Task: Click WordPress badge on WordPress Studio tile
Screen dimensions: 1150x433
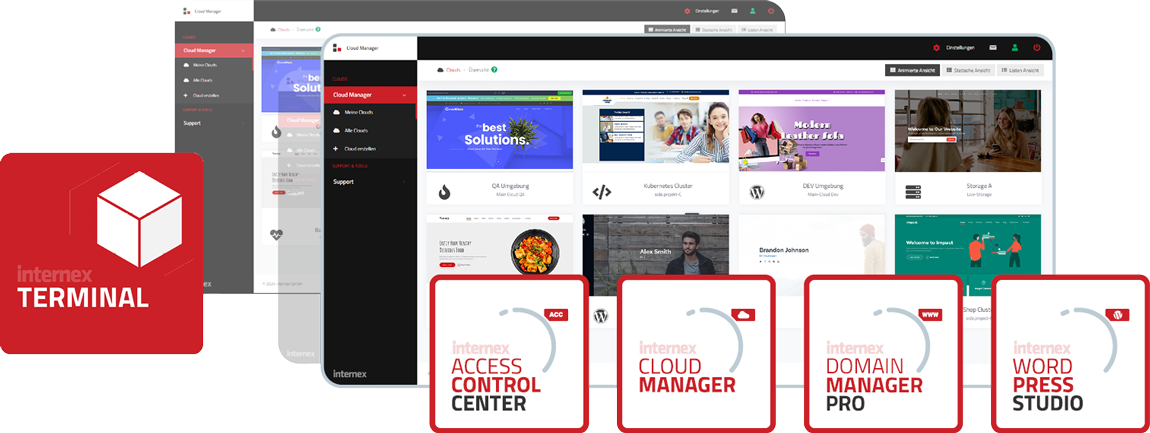Action: click(x=1118, y=315)
